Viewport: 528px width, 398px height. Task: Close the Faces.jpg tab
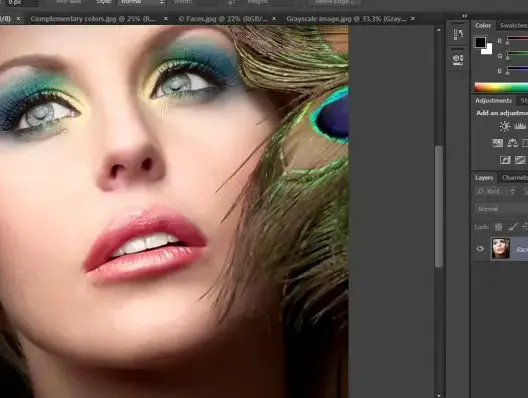[x=274, y=19]
